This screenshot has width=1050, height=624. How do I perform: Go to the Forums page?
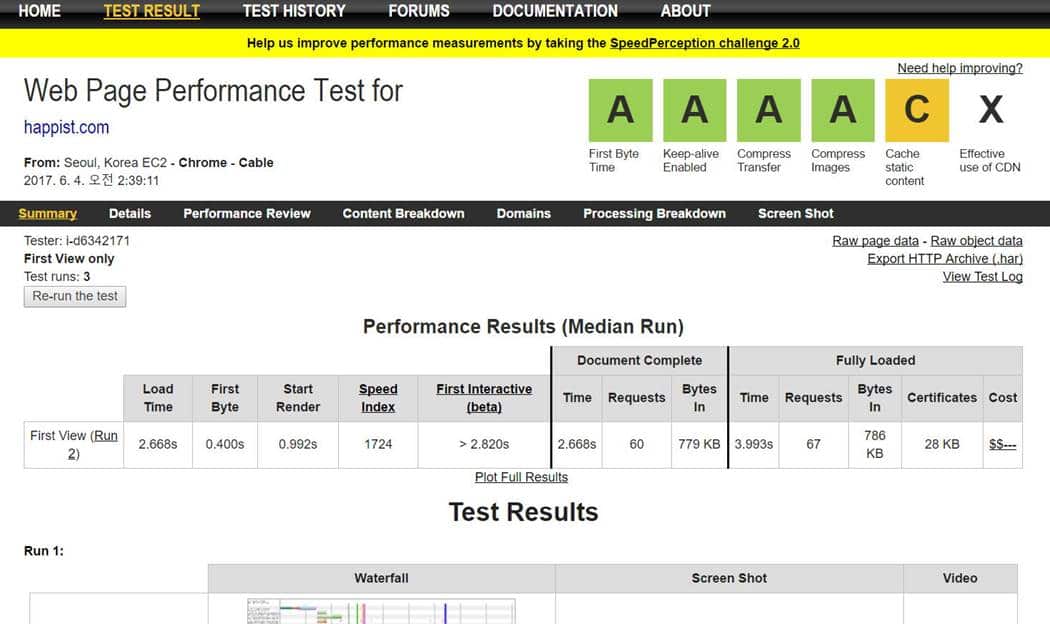(x=419, y=11)
